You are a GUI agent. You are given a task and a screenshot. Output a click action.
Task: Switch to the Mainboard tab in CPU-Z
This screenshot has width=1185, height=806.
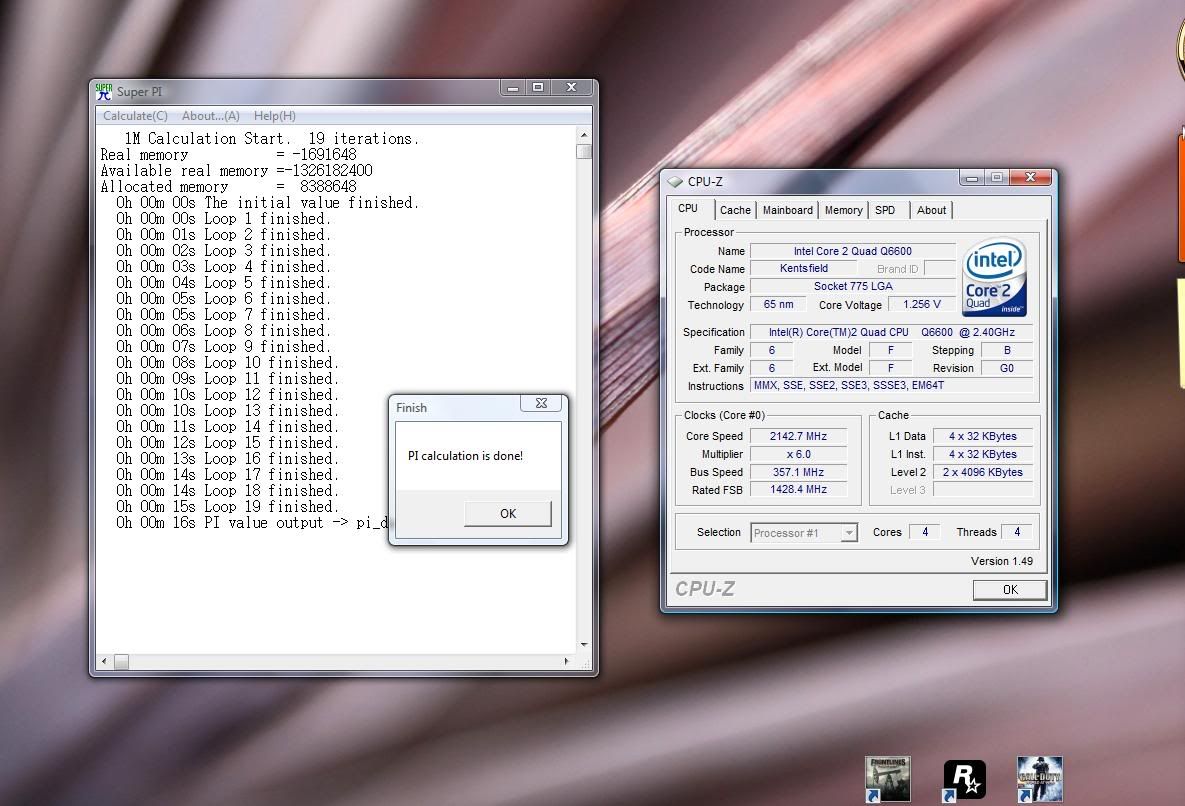pos(787,210)
